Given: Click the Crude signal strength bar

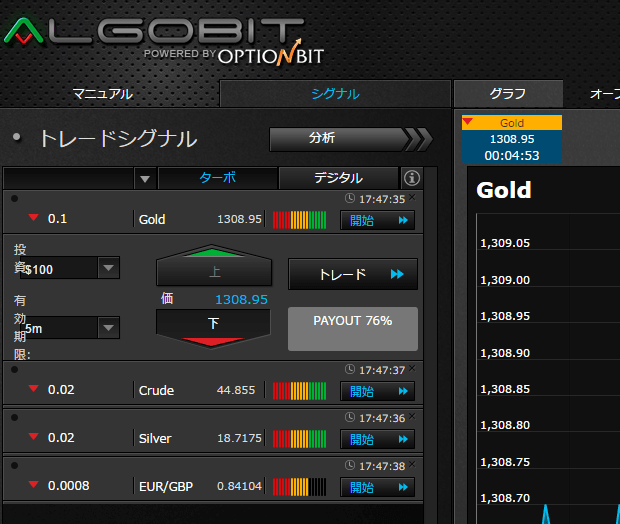Looking at the screenshot, I should (299, 391).
